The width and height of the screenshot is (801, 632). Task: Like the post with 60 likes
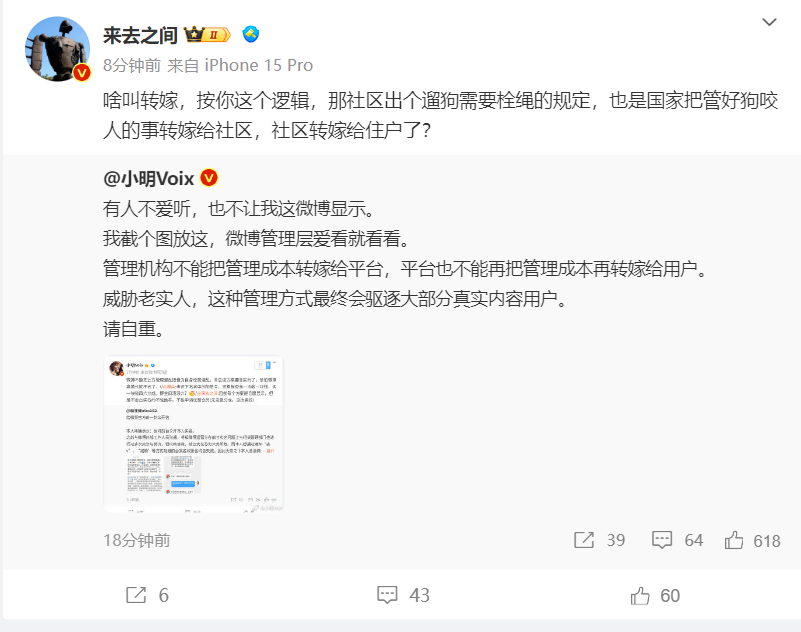pyautogui.click(x=655, y=595)
